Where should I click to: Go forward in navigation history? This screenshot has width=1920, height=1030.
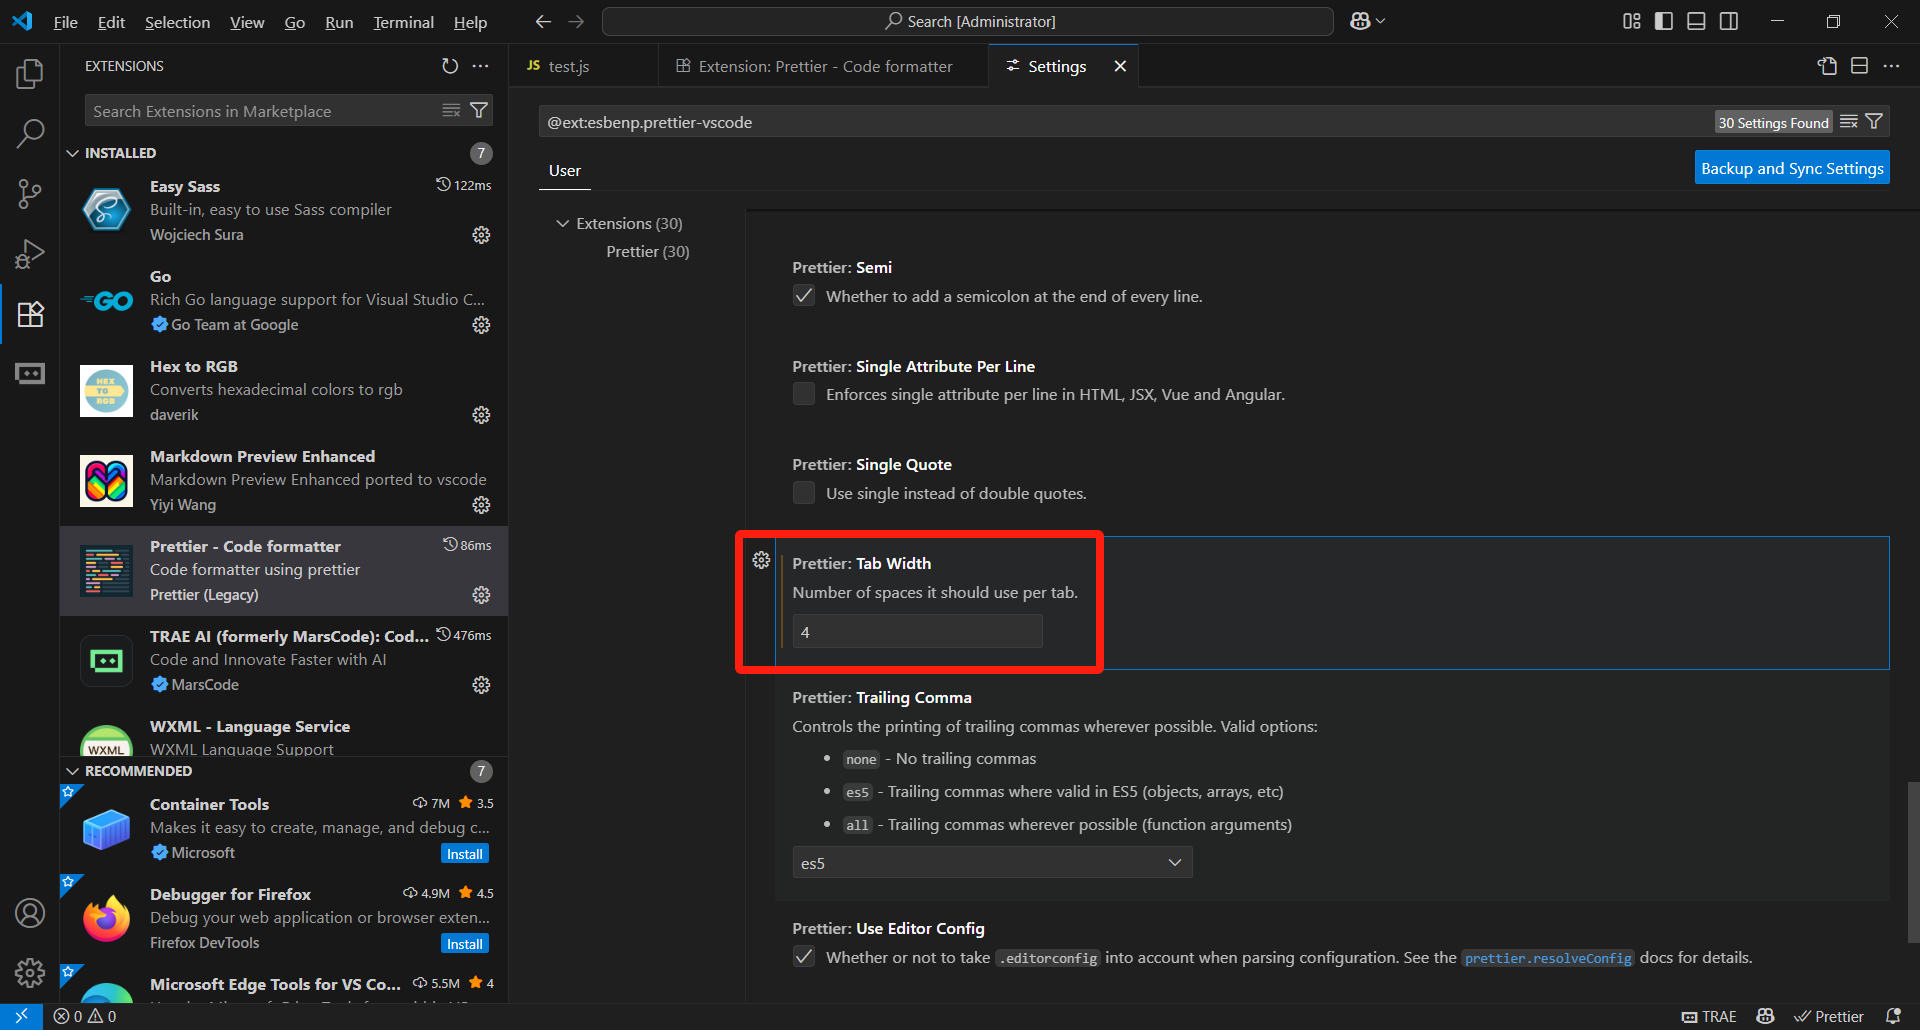pos(576,21)
